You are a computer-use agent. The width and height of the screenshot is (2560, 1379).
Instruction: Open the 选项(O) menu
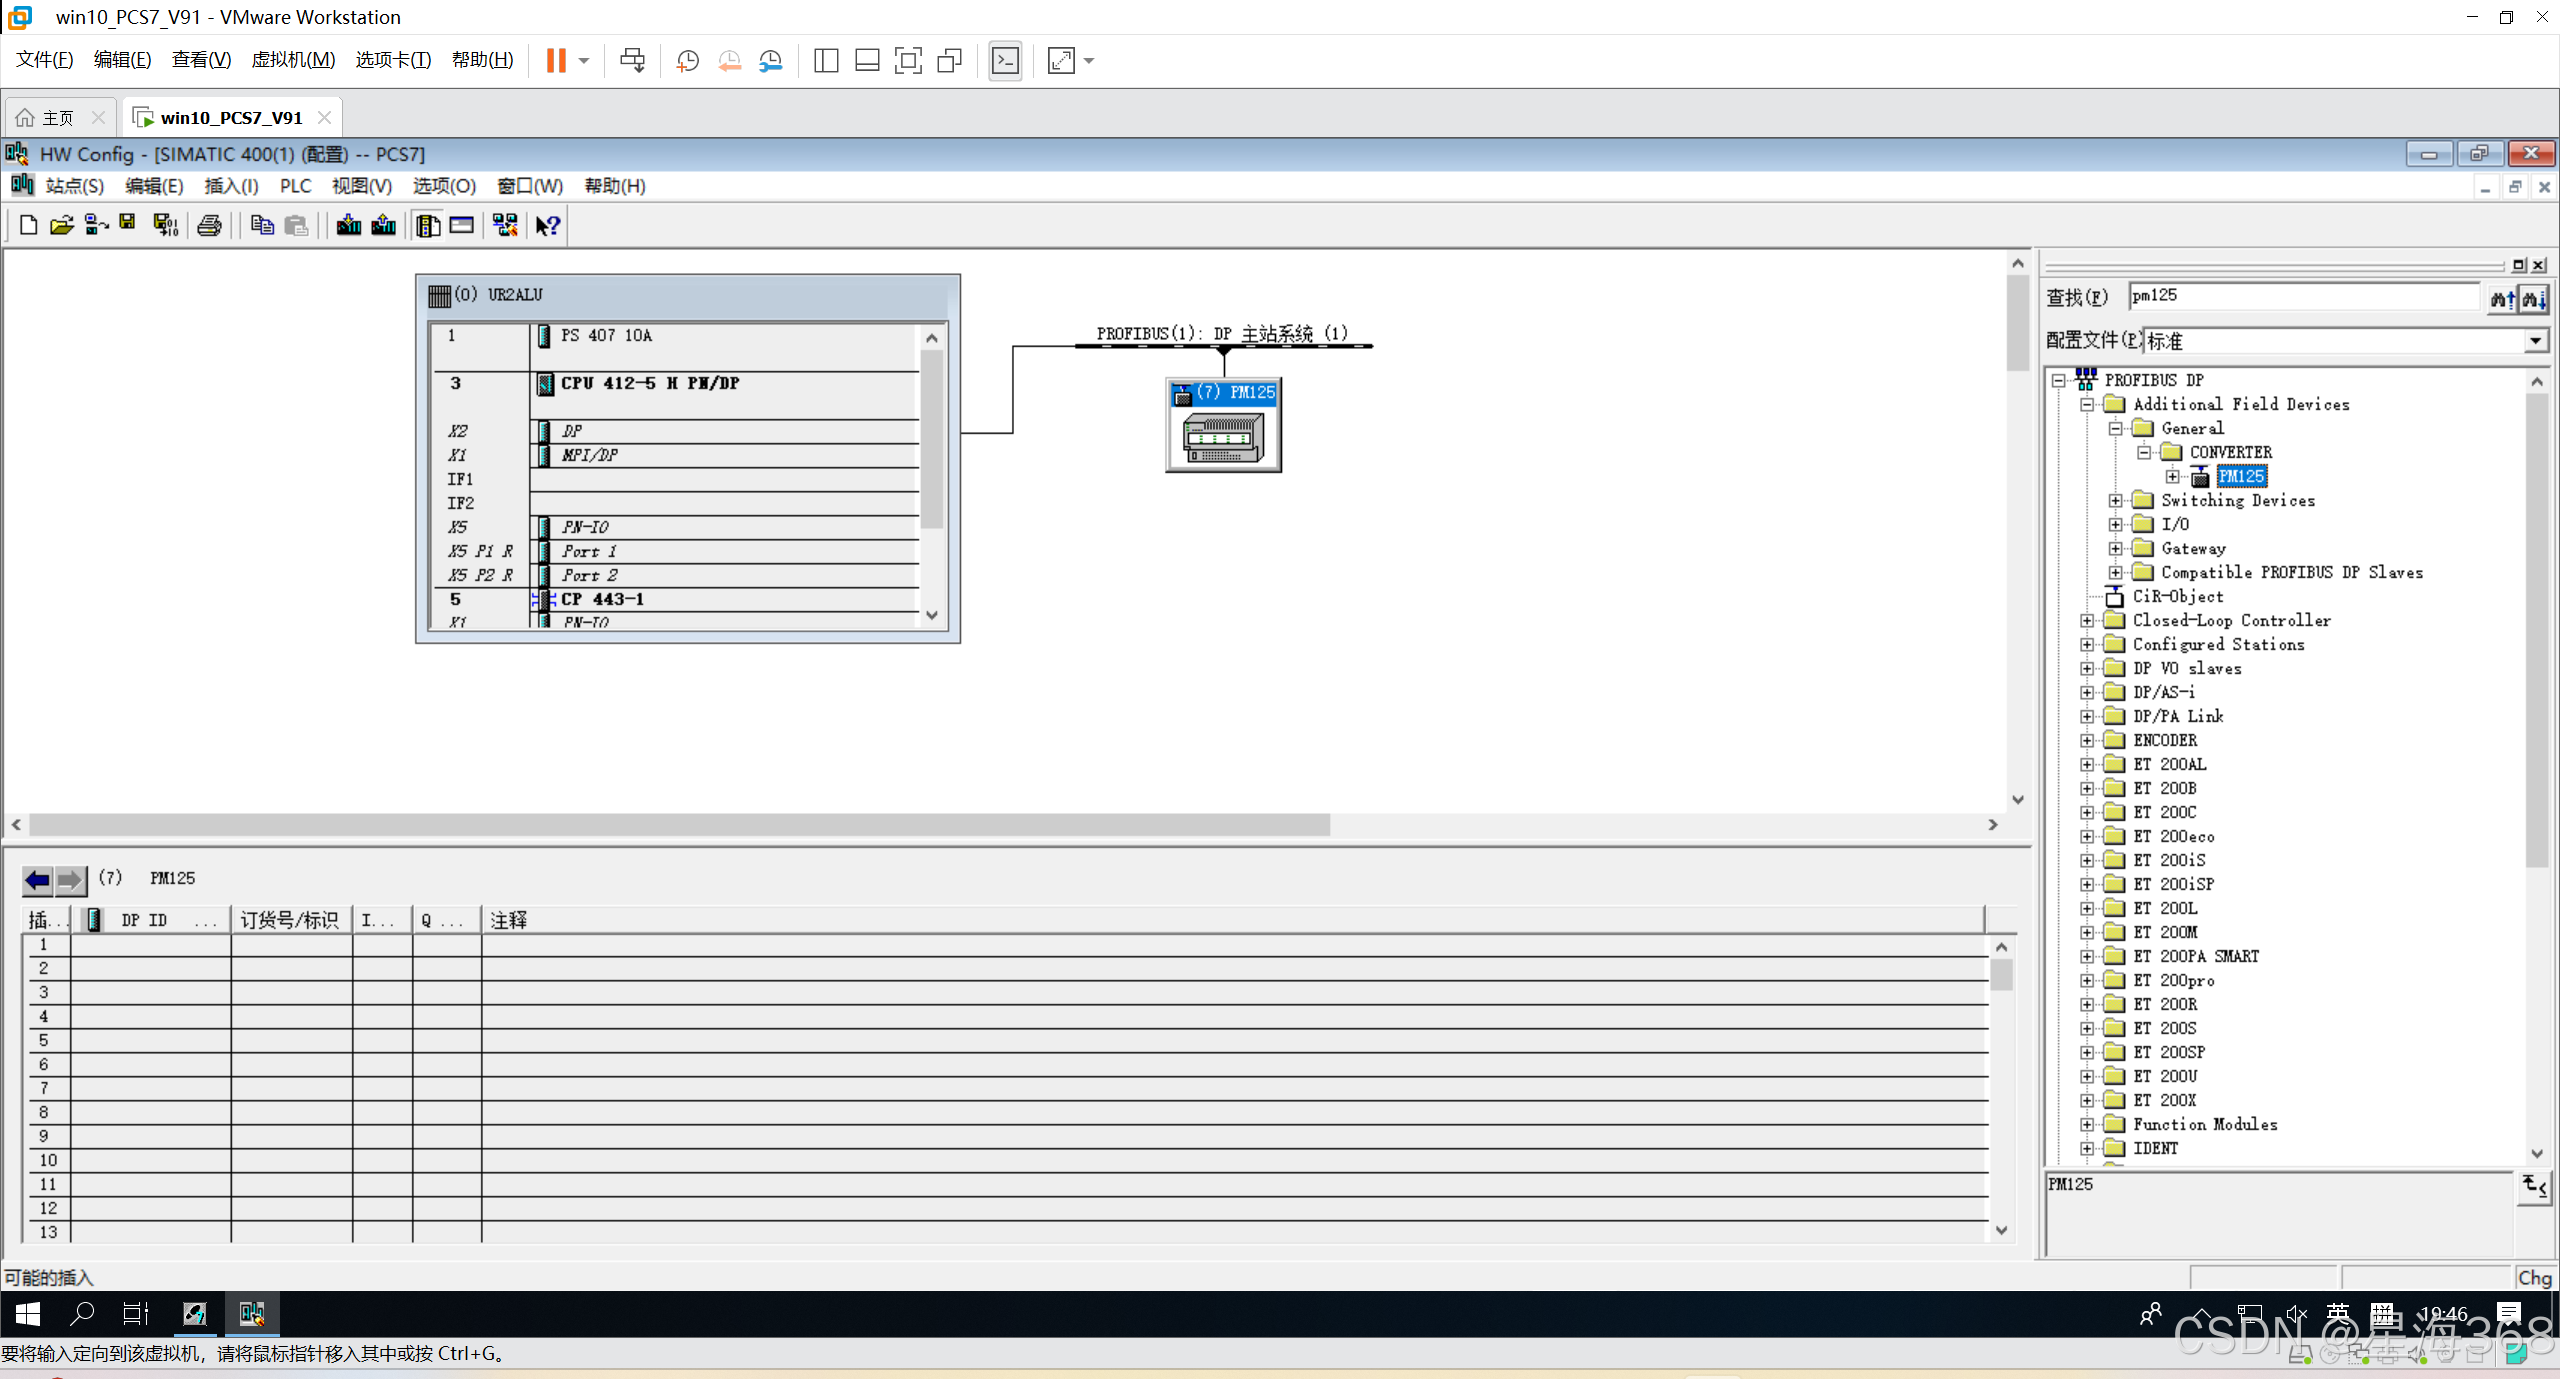pyautogui.click(x=444, y=186)
